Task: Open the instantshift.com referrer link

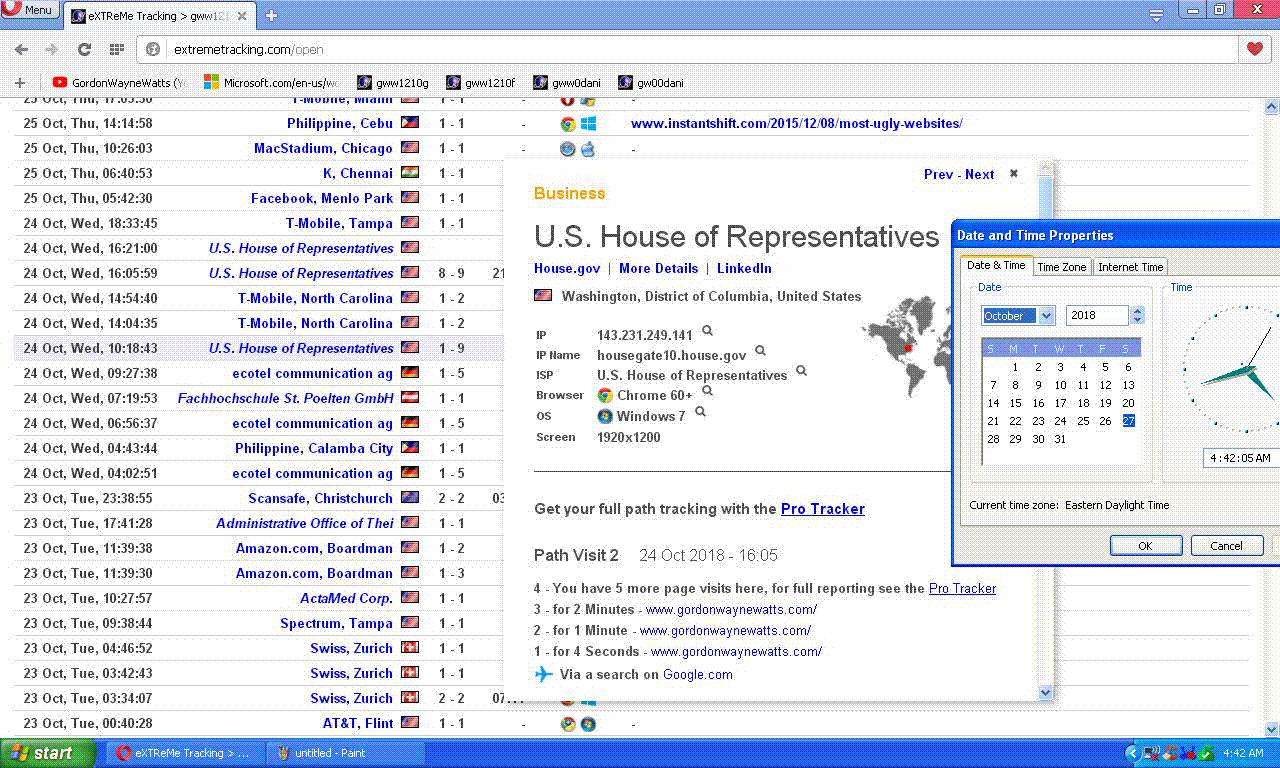Action: pos(797,124)
